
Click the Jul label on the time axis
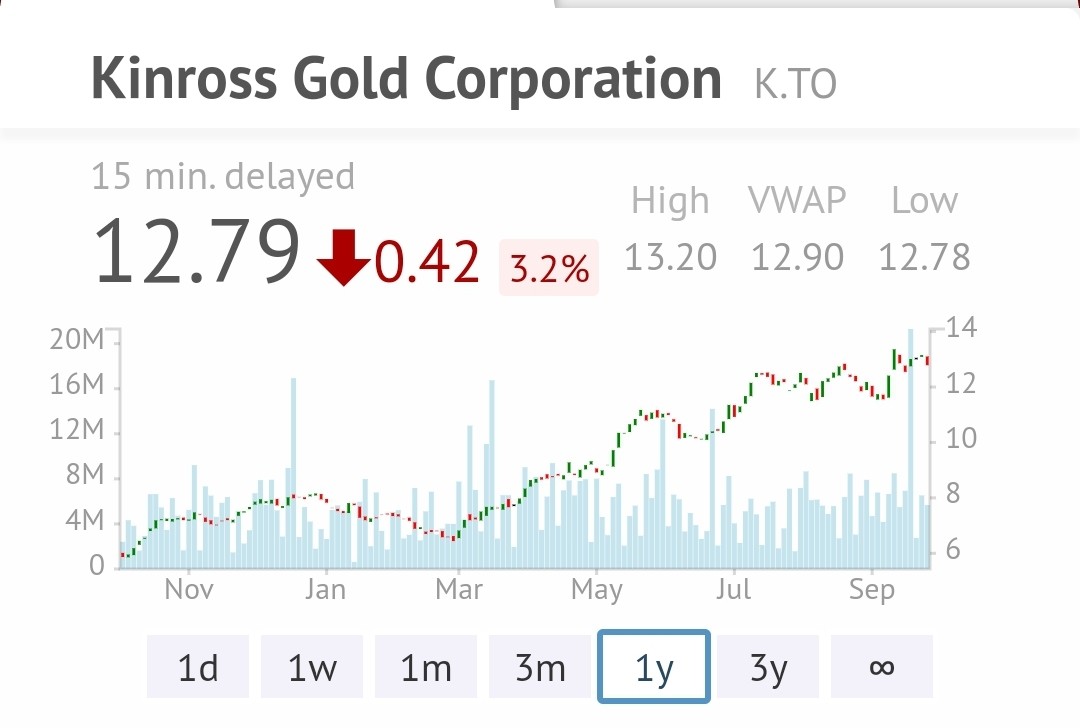point(733,589)
